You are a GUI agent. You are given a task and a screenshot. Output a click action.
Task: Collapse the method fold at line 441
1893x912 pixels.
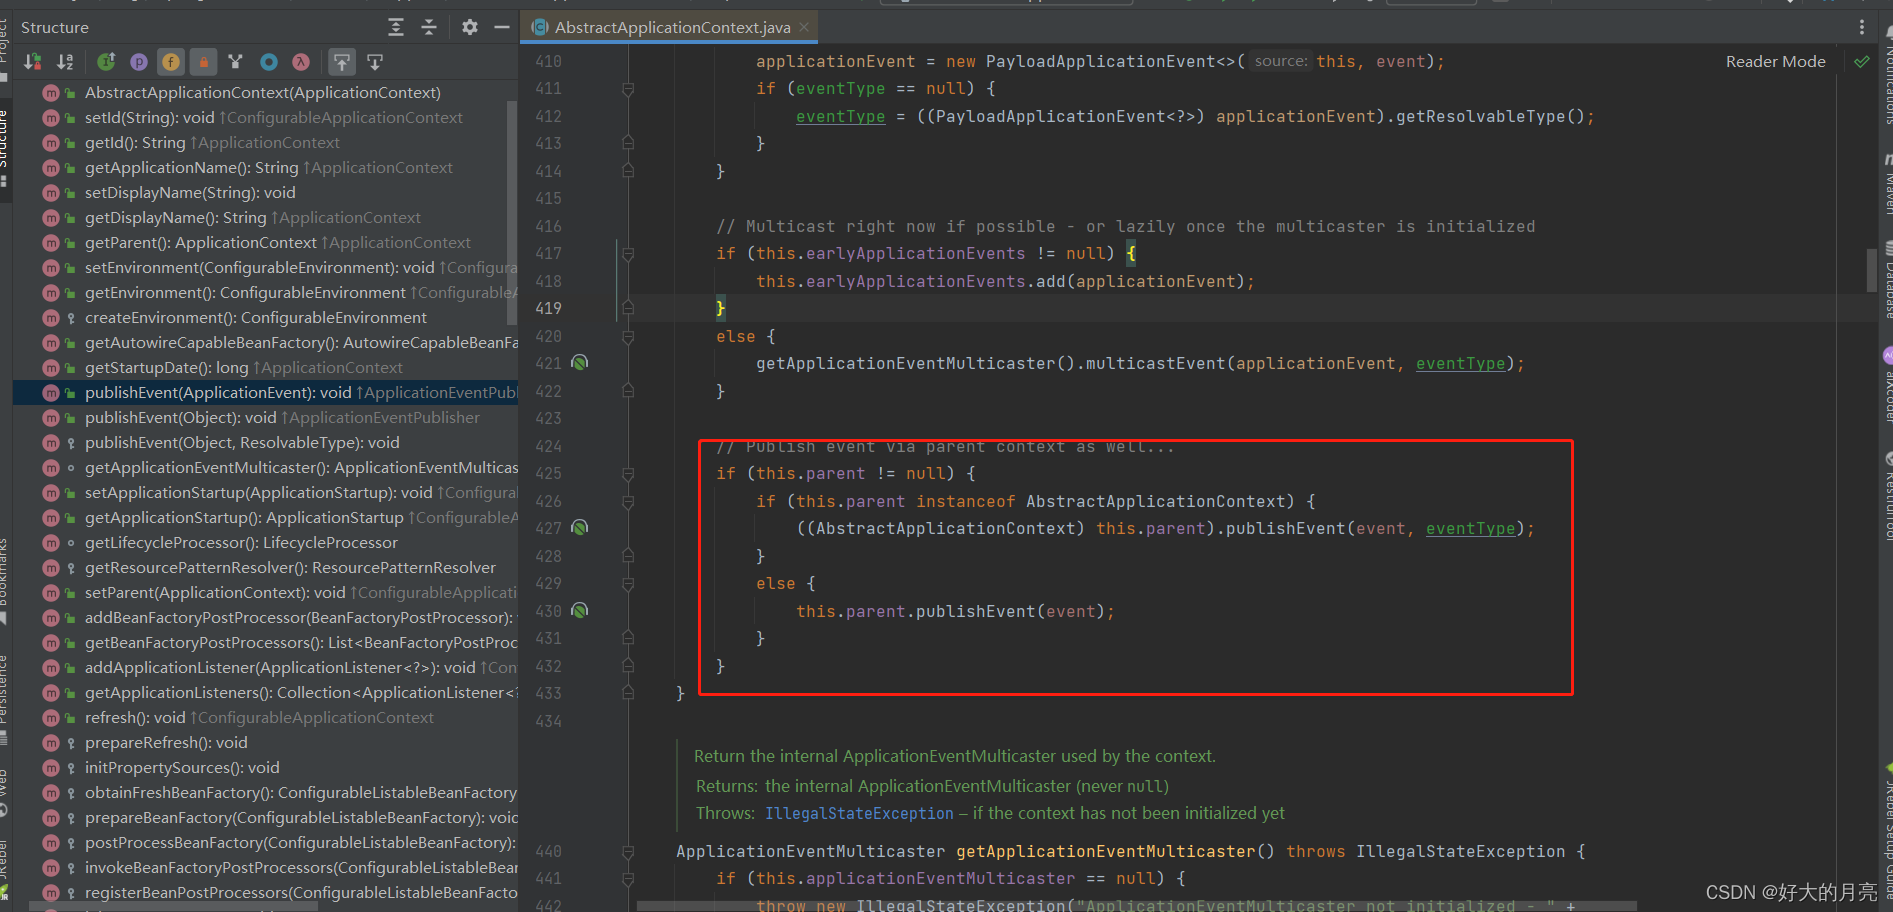point(627,878)
